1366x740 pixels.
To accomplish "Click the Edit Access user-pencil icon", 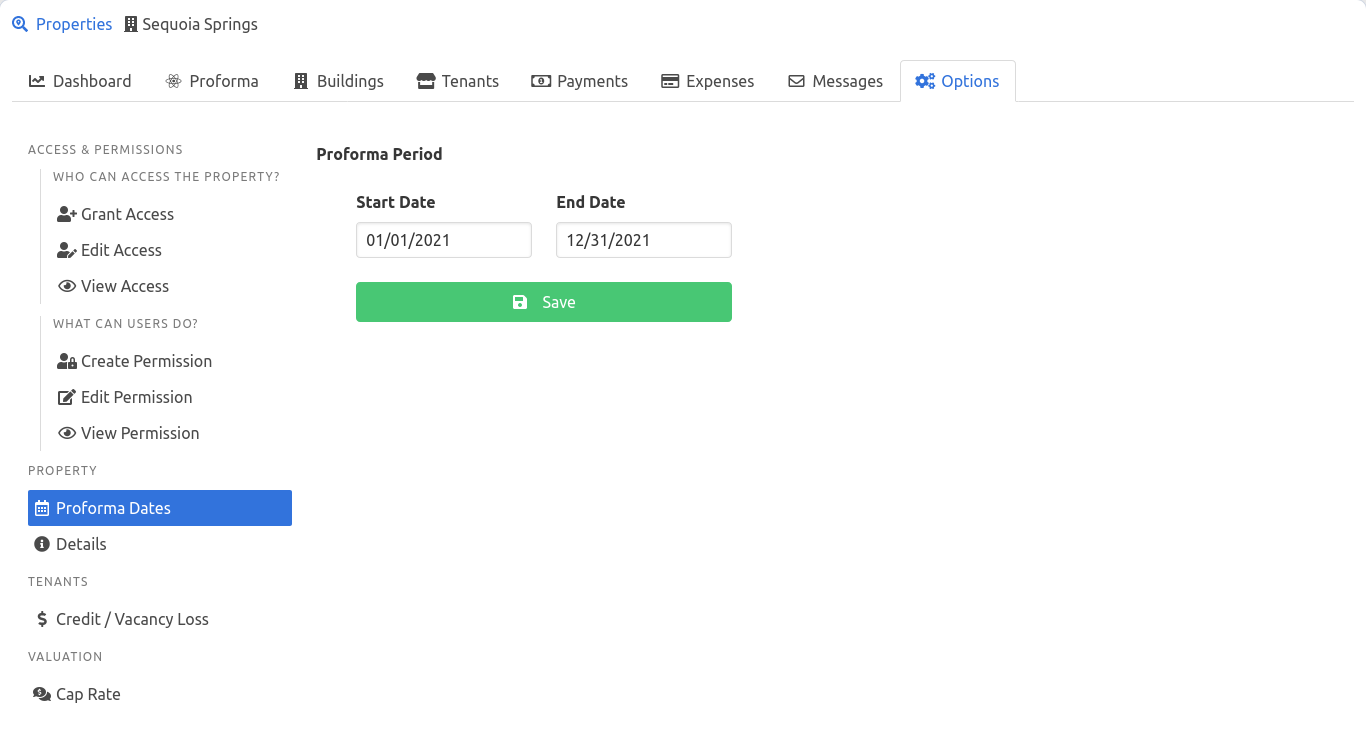I will [67, 250].
